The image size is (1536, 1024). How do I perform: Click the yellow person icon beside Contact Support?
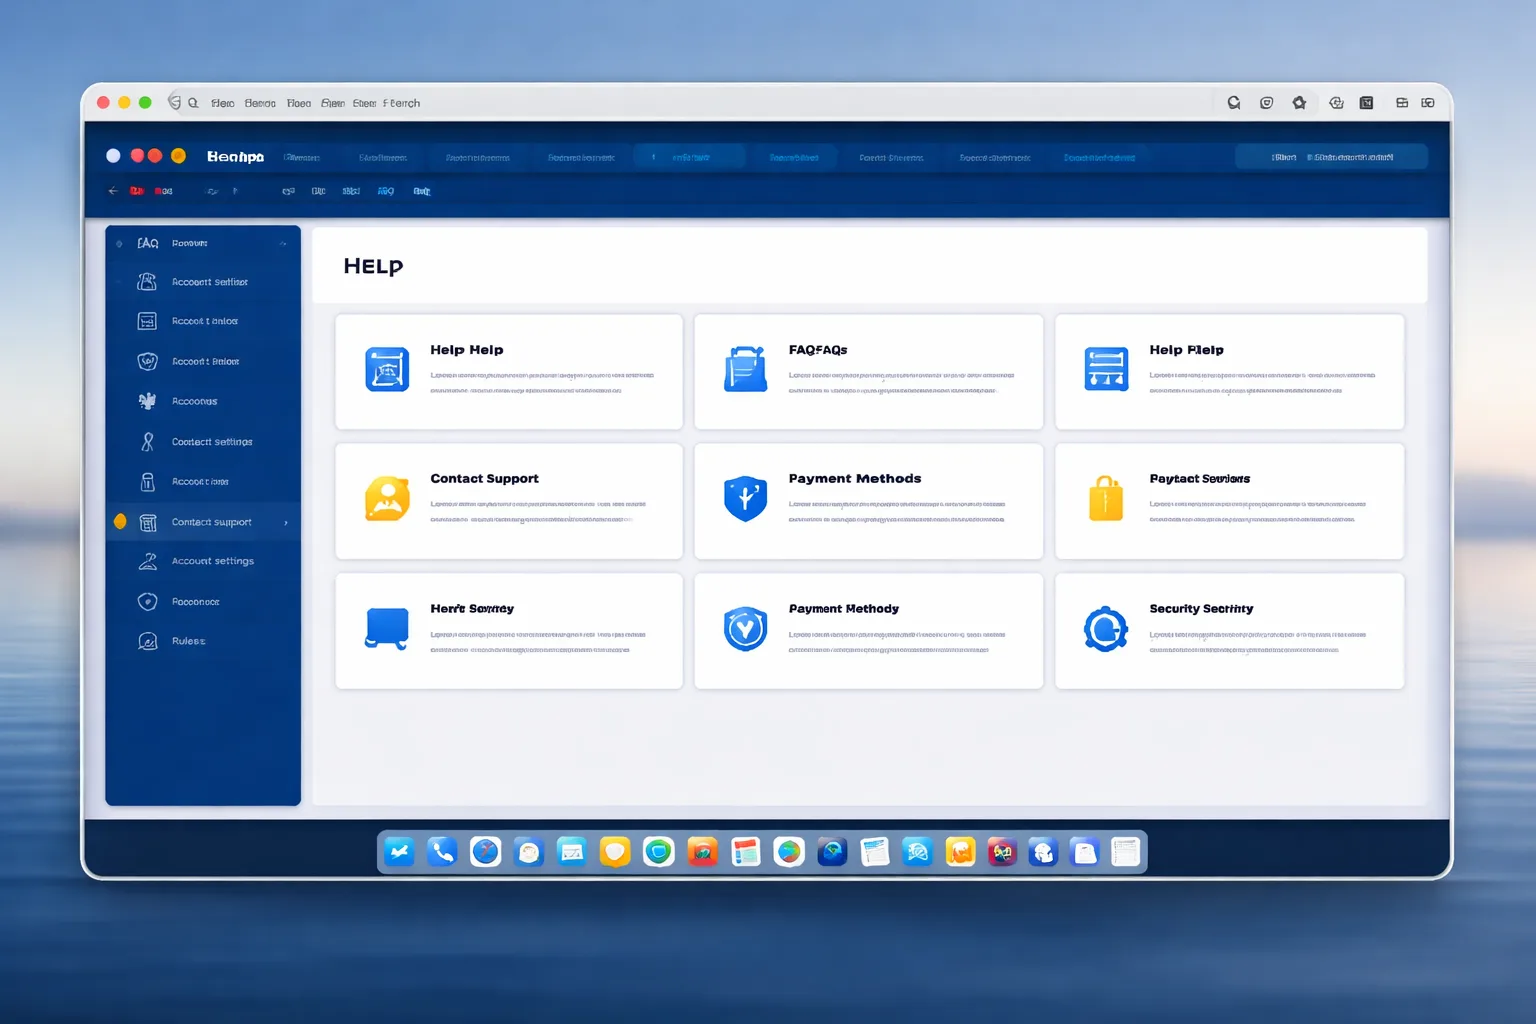pyautogui.click(x=387, y=499)
